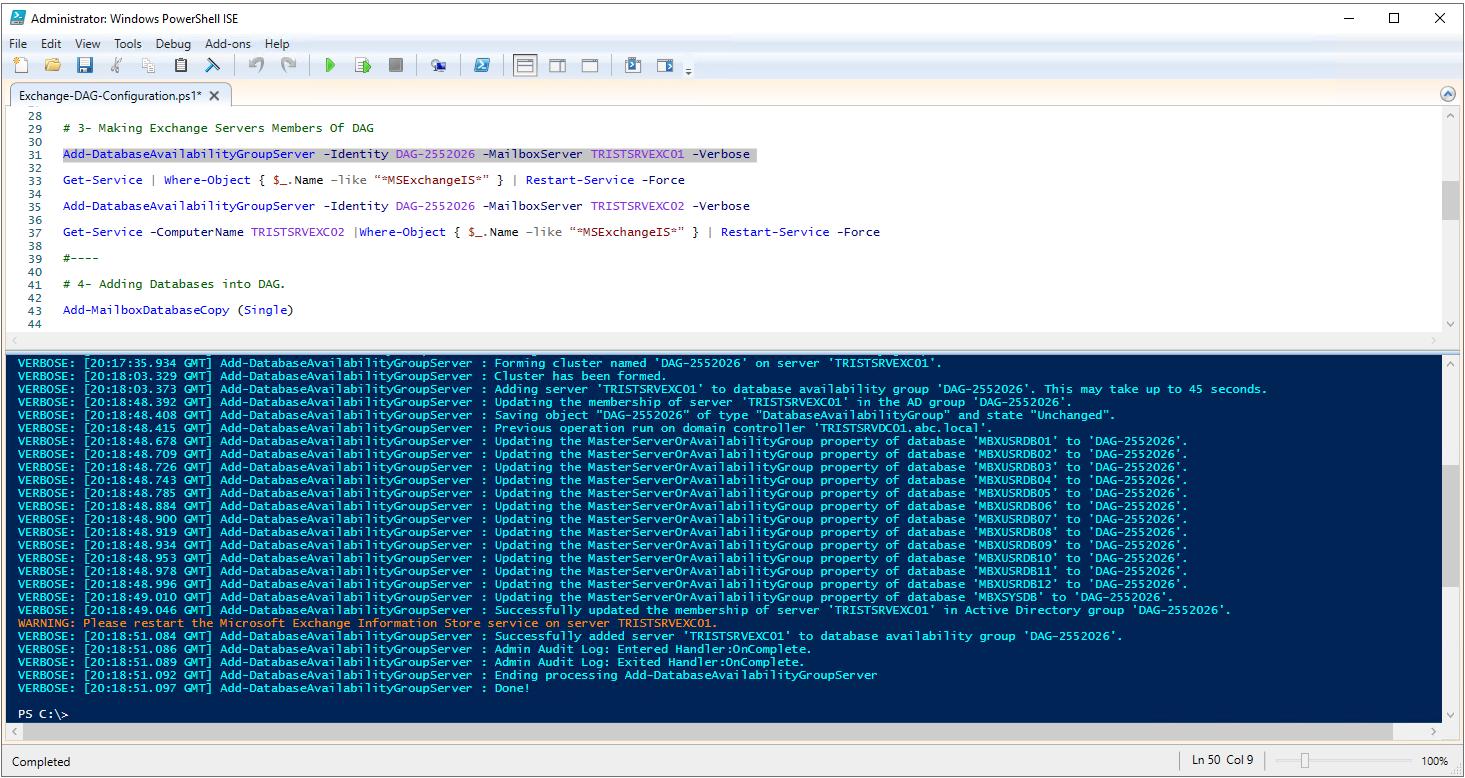
Task: Show Script Pane Maximized layout
Action: click(590, 66)
